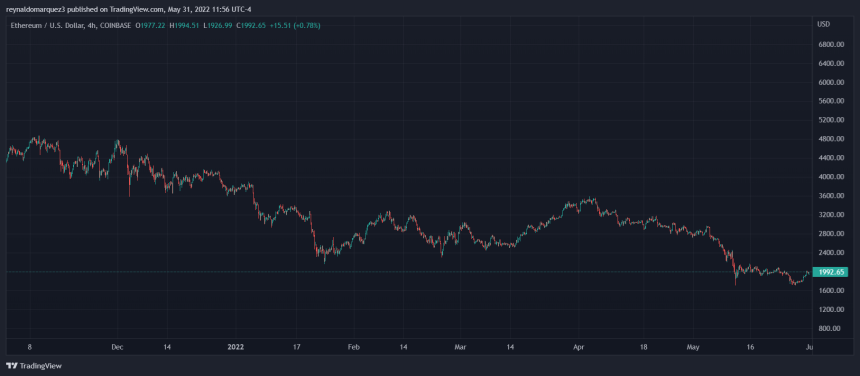Click the 3600.00 price axis label
This screenshot has height=376, width=860.
point(830,196)
